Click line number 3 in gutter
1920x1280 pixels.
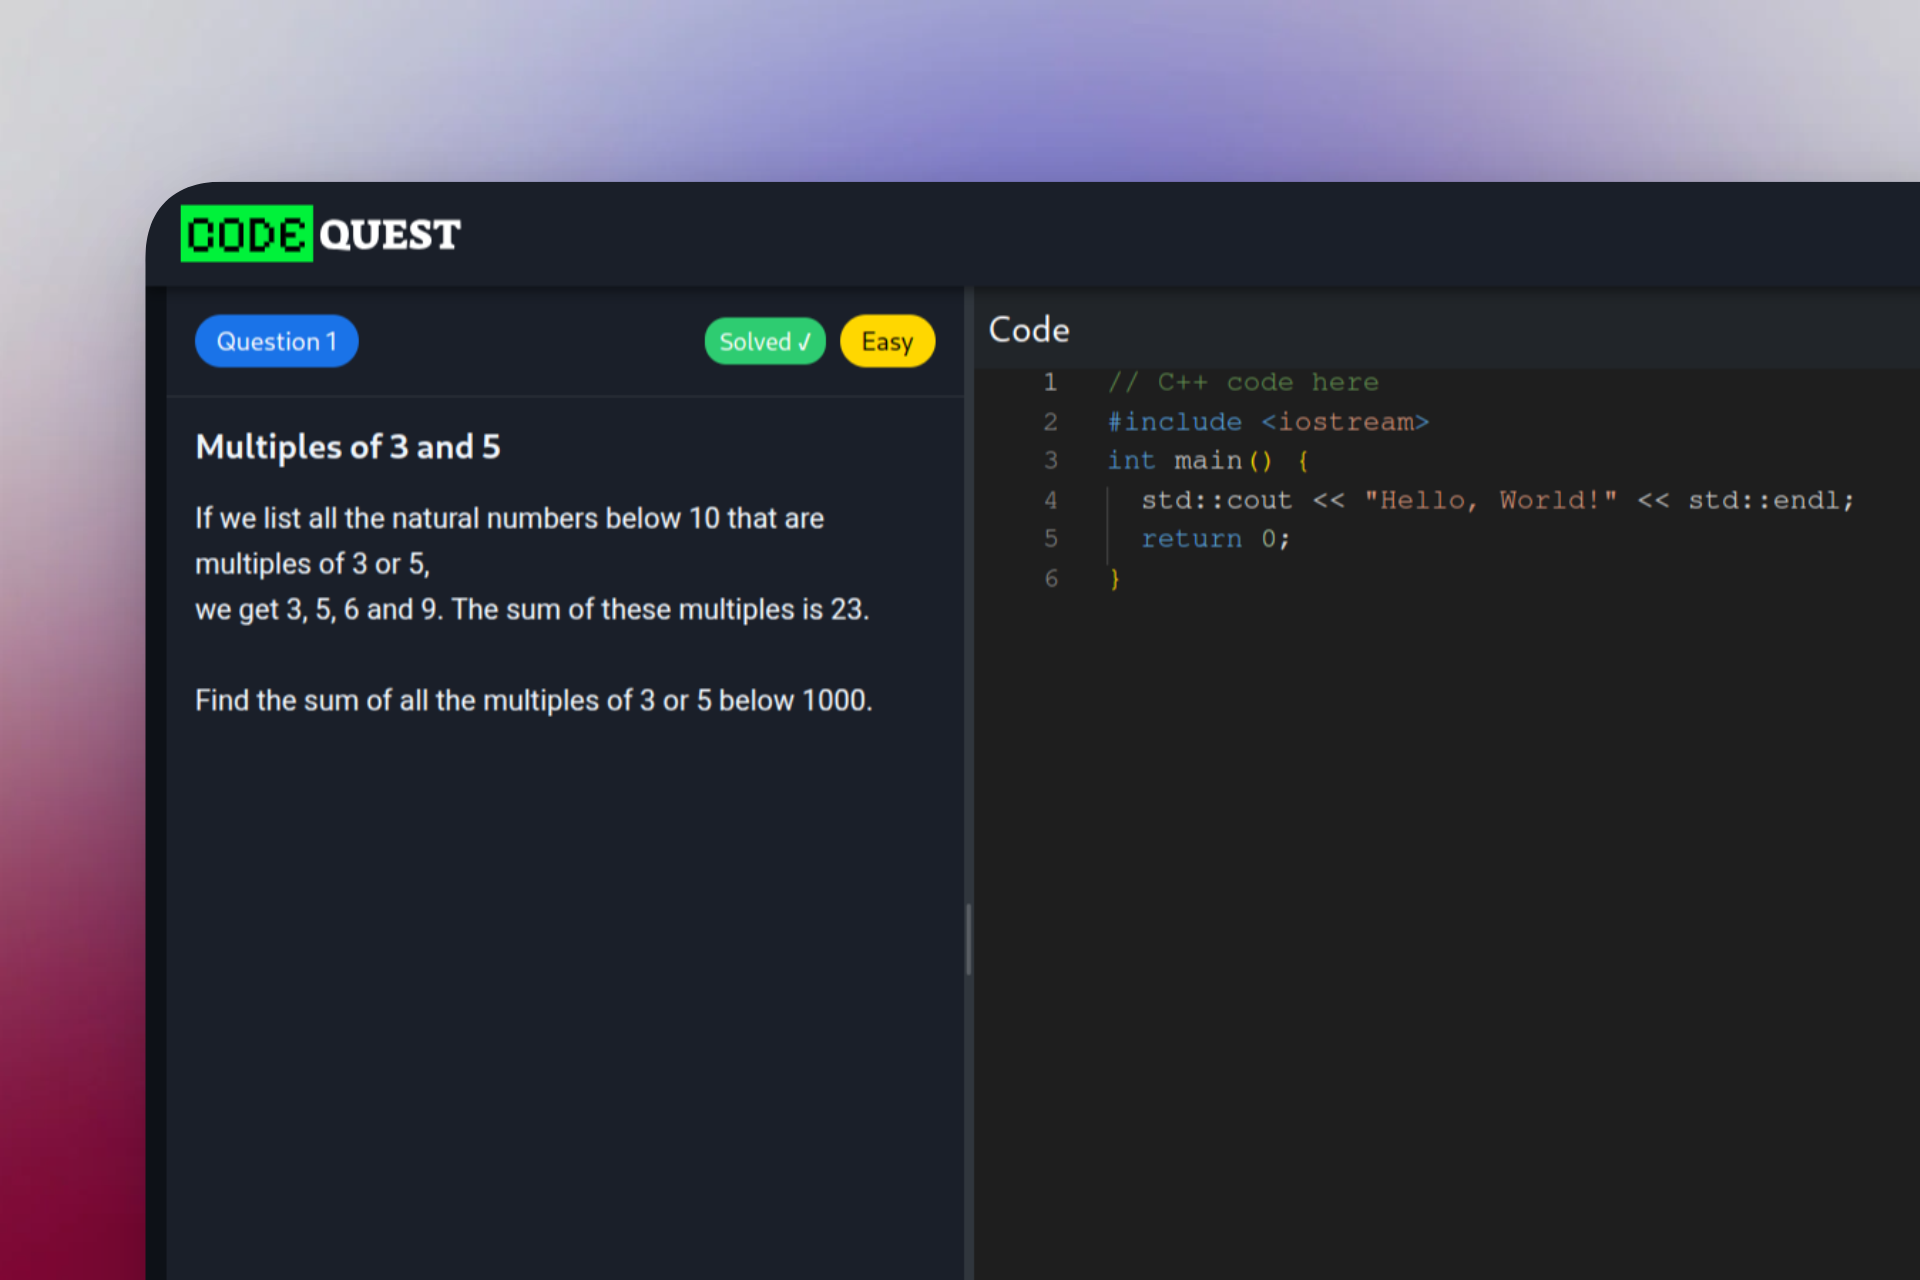click(x=1050, y=461)
